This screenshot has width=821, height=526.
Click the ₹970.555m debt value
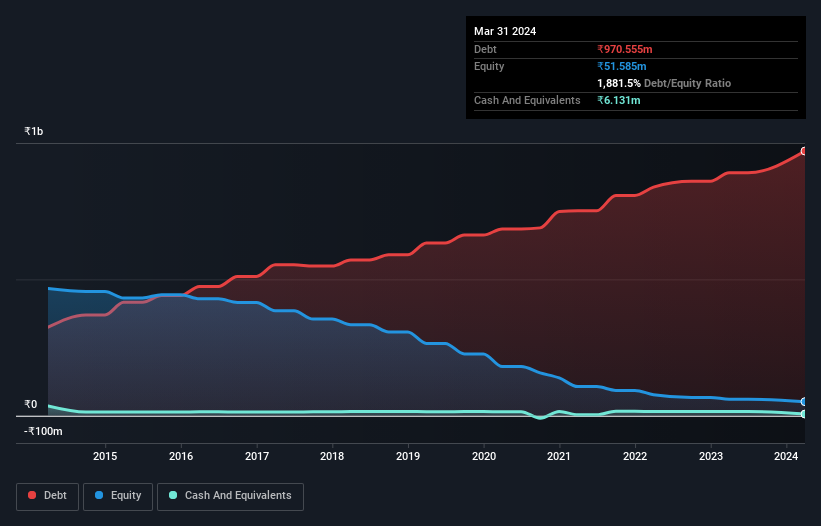[625, 49]
